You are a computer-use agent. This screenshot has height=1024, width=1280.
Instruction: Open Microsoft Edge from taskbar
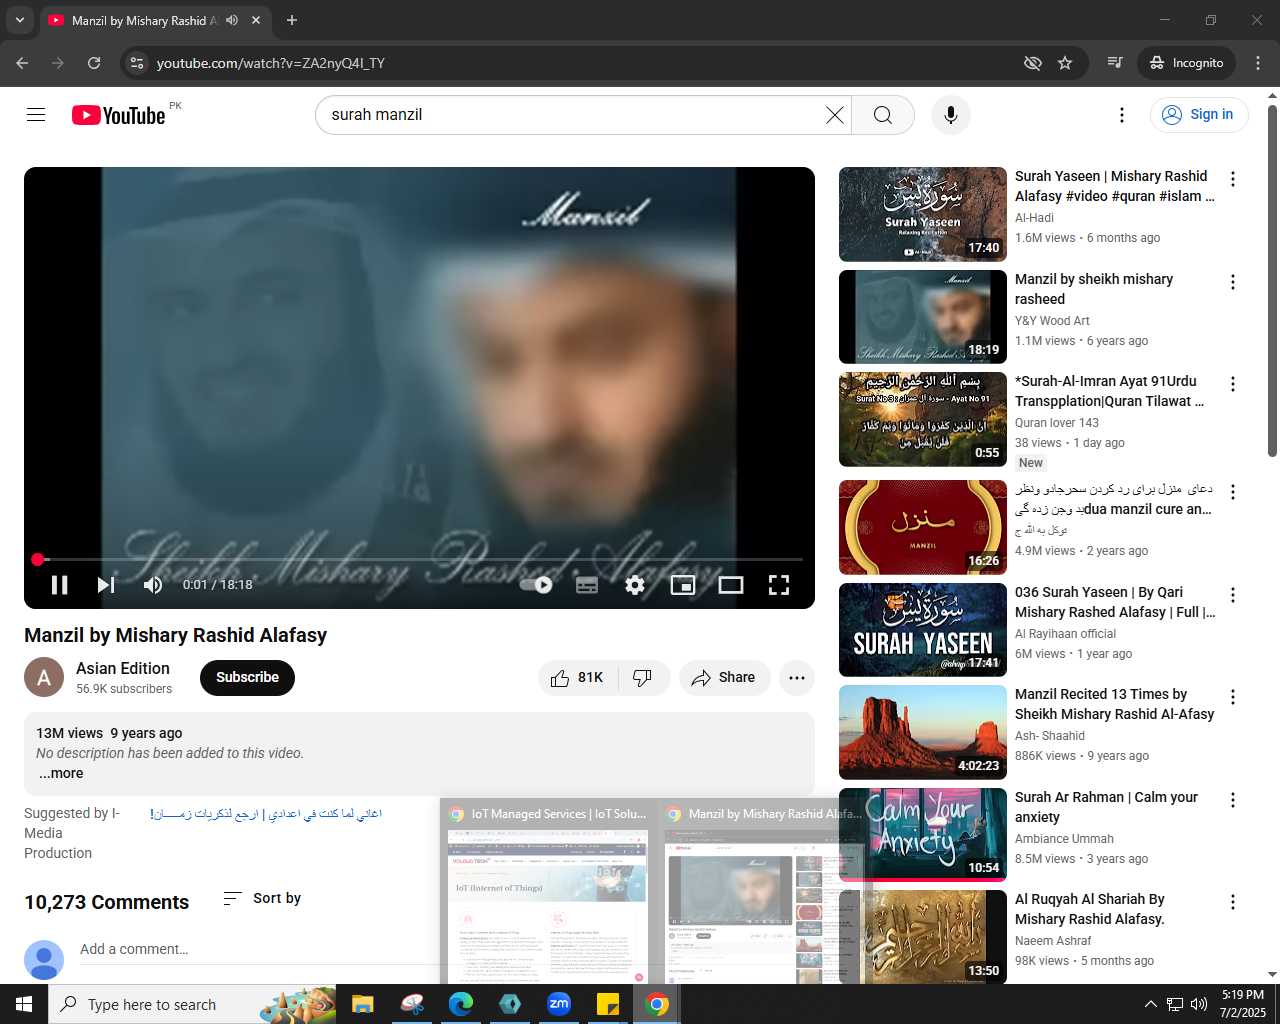coord(461,1004)
